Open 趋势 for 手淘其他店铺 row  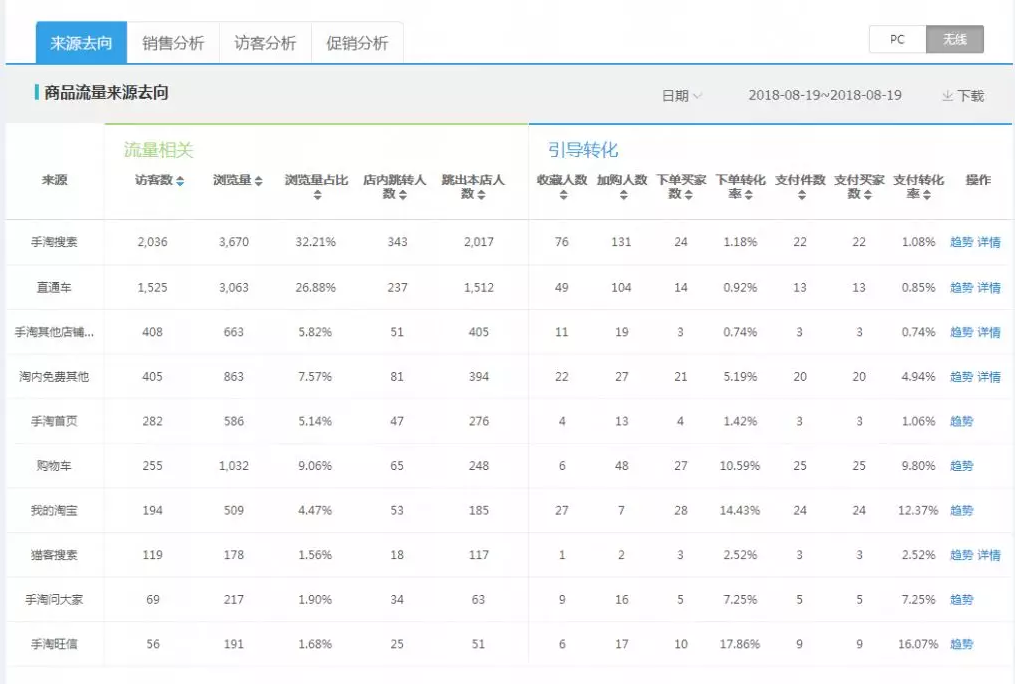click(961, 332)
